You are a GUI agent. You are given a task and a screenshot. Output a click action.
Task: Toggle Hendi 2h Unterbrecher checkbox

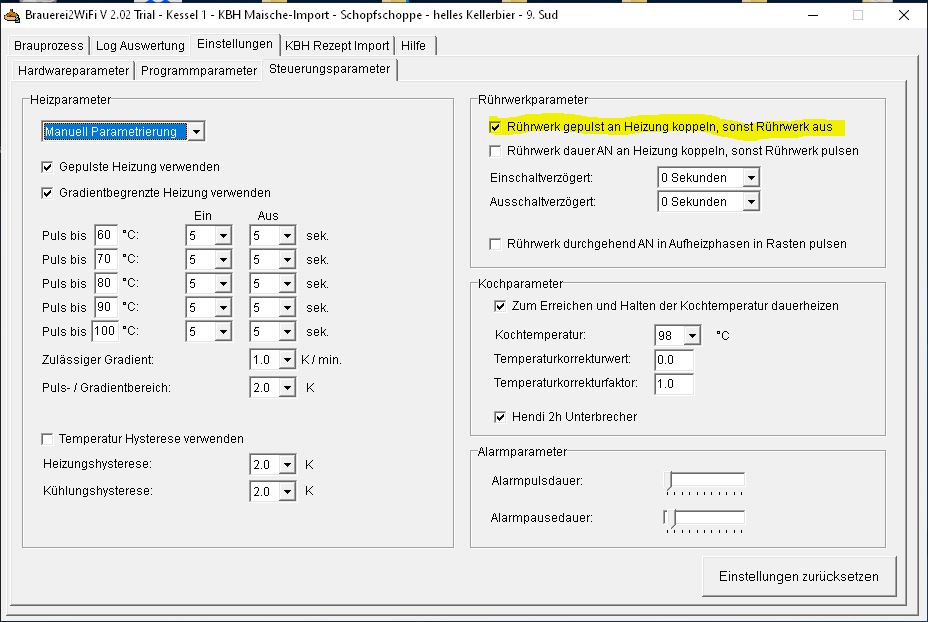pyautogui.click(x=500, y=417)
